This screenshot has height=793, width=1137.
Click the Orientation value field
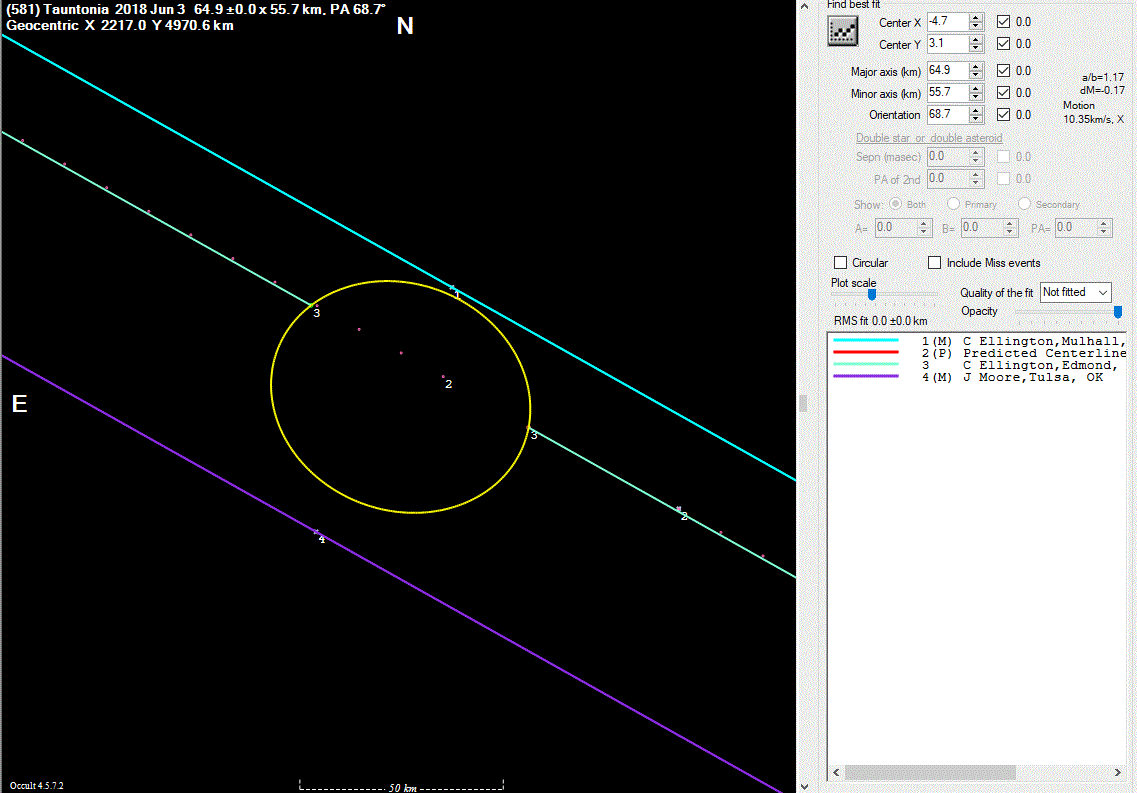pos(947,115)
